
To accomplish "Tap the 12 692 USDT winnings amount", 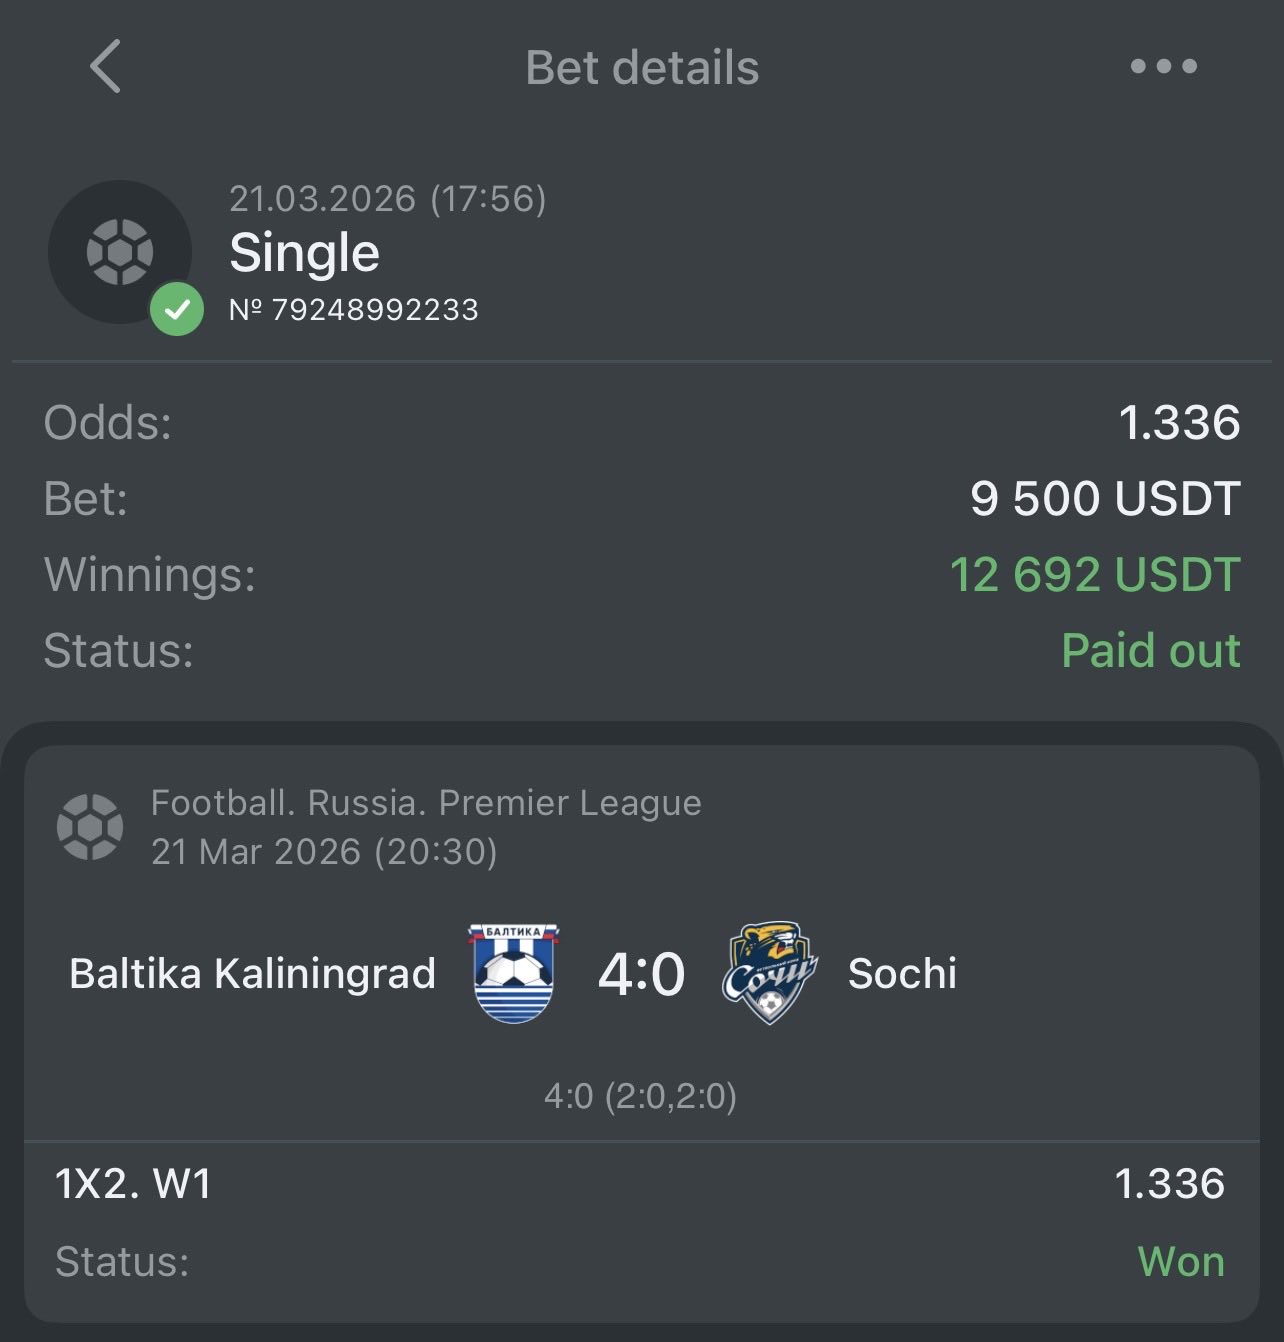I will pos(1095,575).
